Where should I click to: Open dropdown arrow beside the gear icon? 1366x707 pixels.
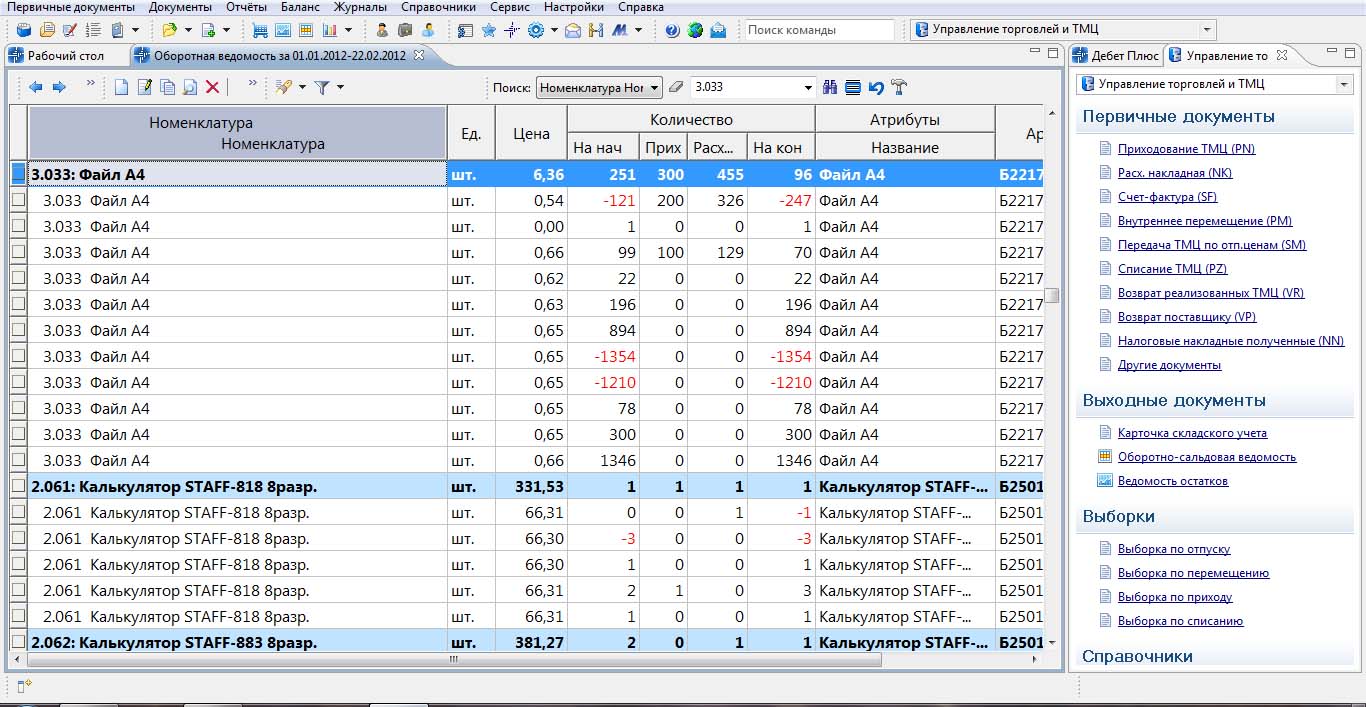tap(553, 30)
